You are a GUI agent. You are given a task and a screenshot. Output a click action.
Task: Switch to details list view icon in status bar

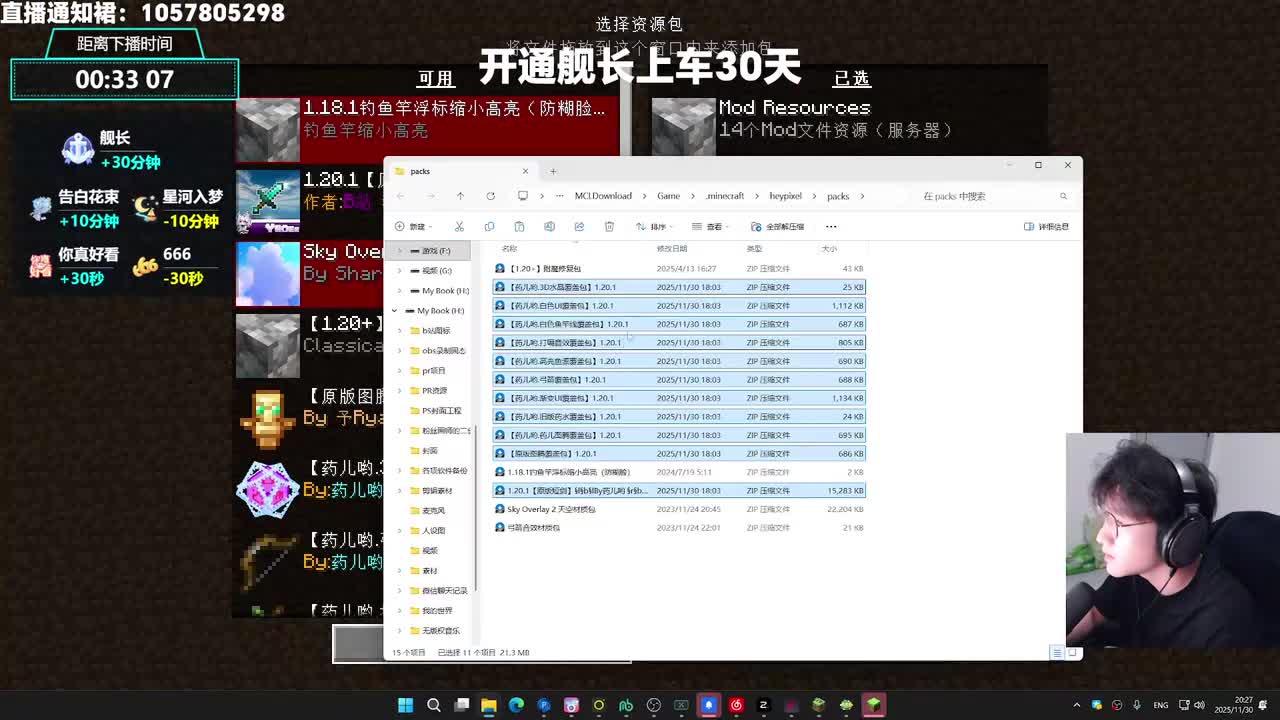point(1056,653)
